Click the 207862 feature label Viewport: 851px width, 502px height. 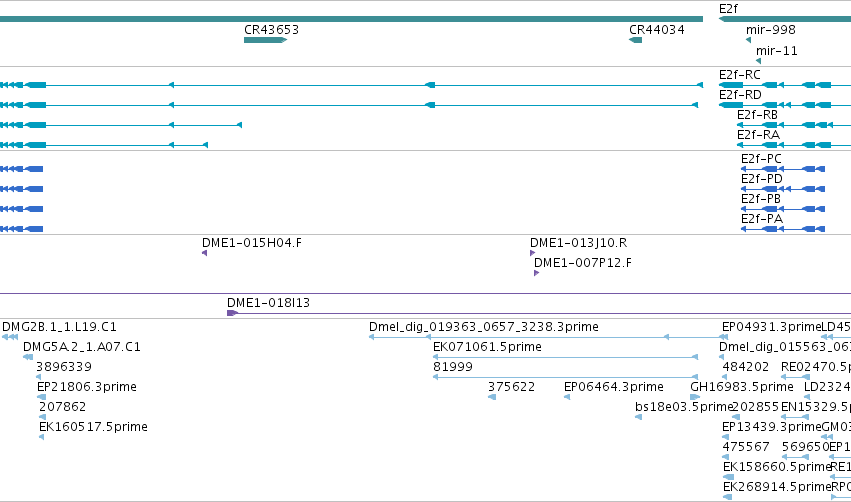tap(62, 407)
